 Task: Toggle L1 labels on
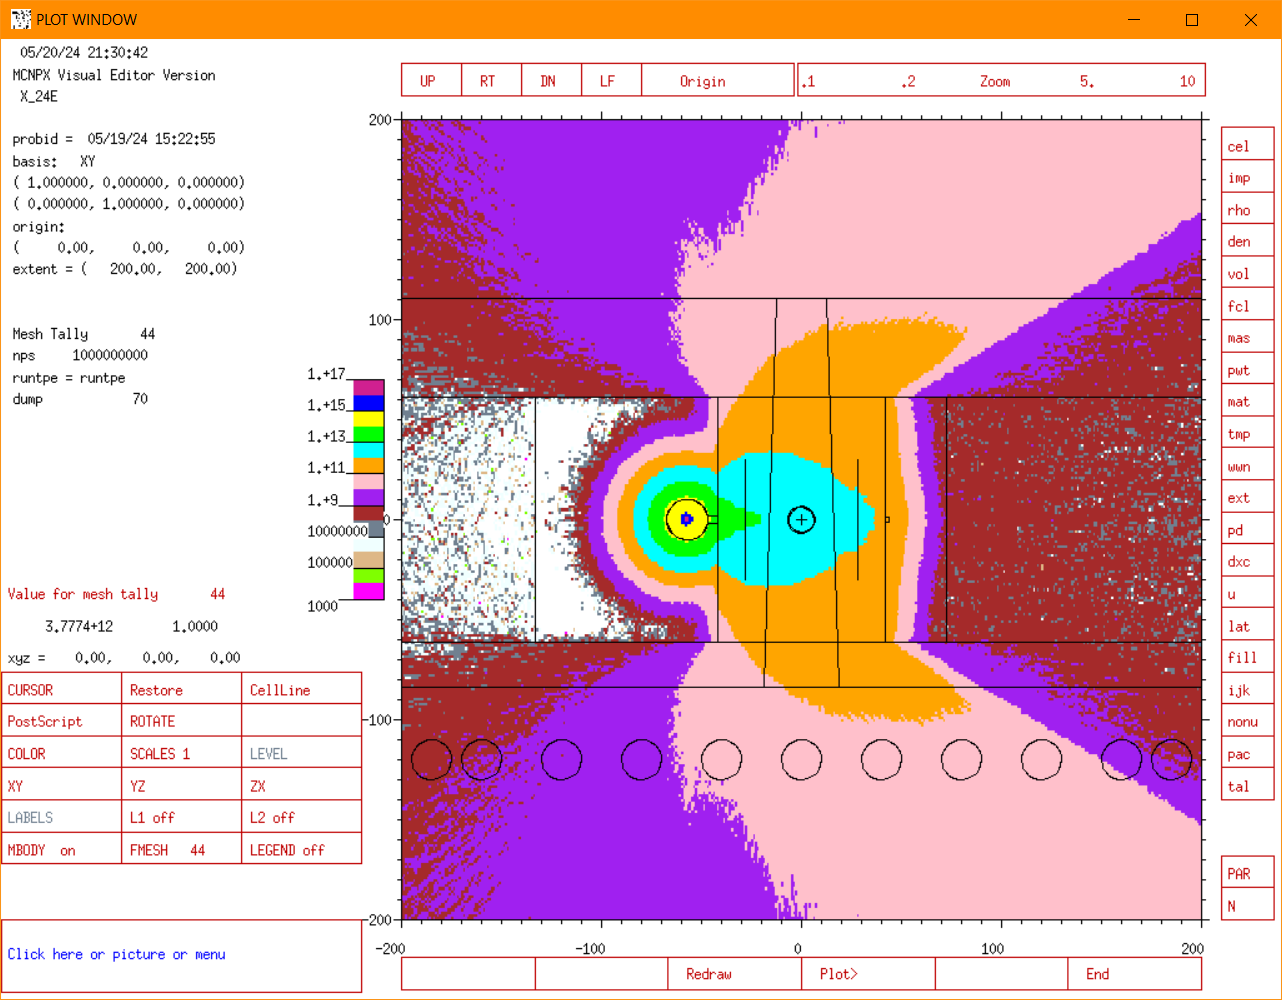point(181,817)
